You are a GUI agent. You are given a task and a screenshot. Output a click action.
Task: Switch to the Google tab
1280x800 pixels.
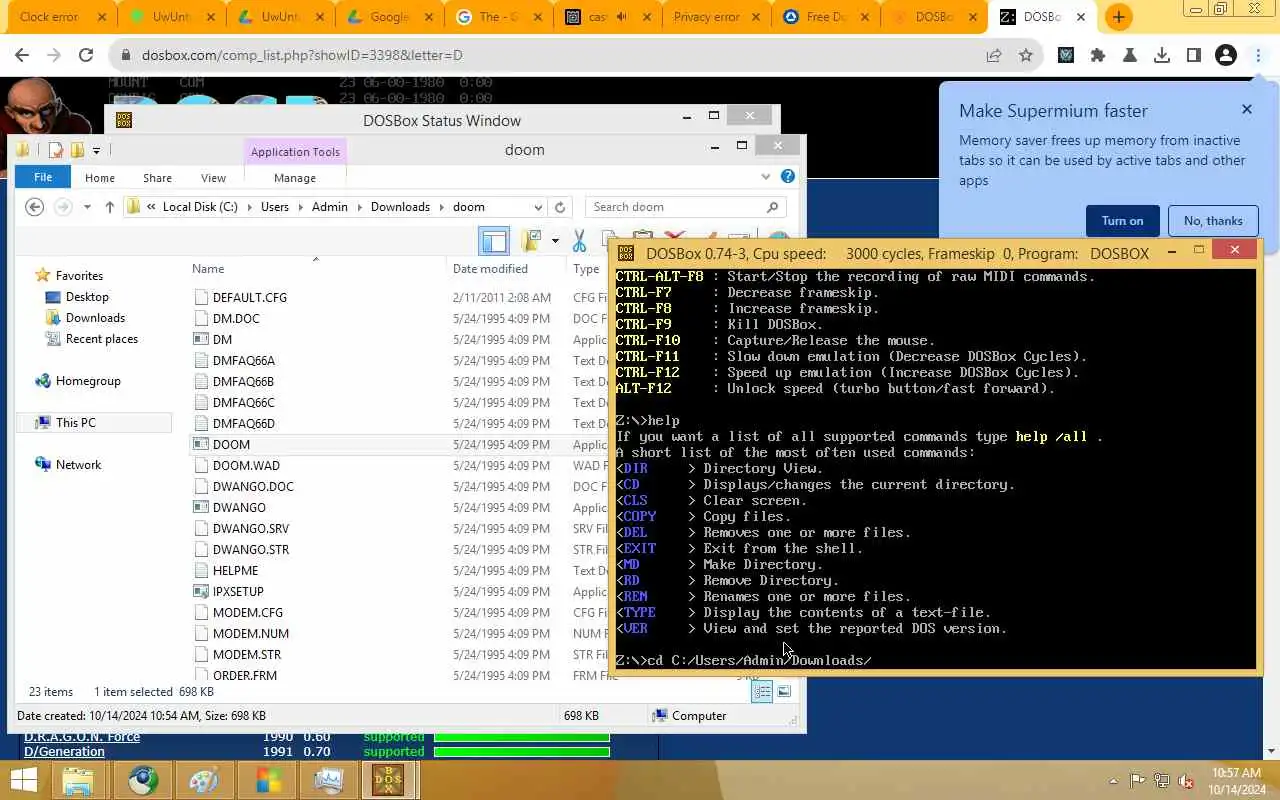pos(390,17)
